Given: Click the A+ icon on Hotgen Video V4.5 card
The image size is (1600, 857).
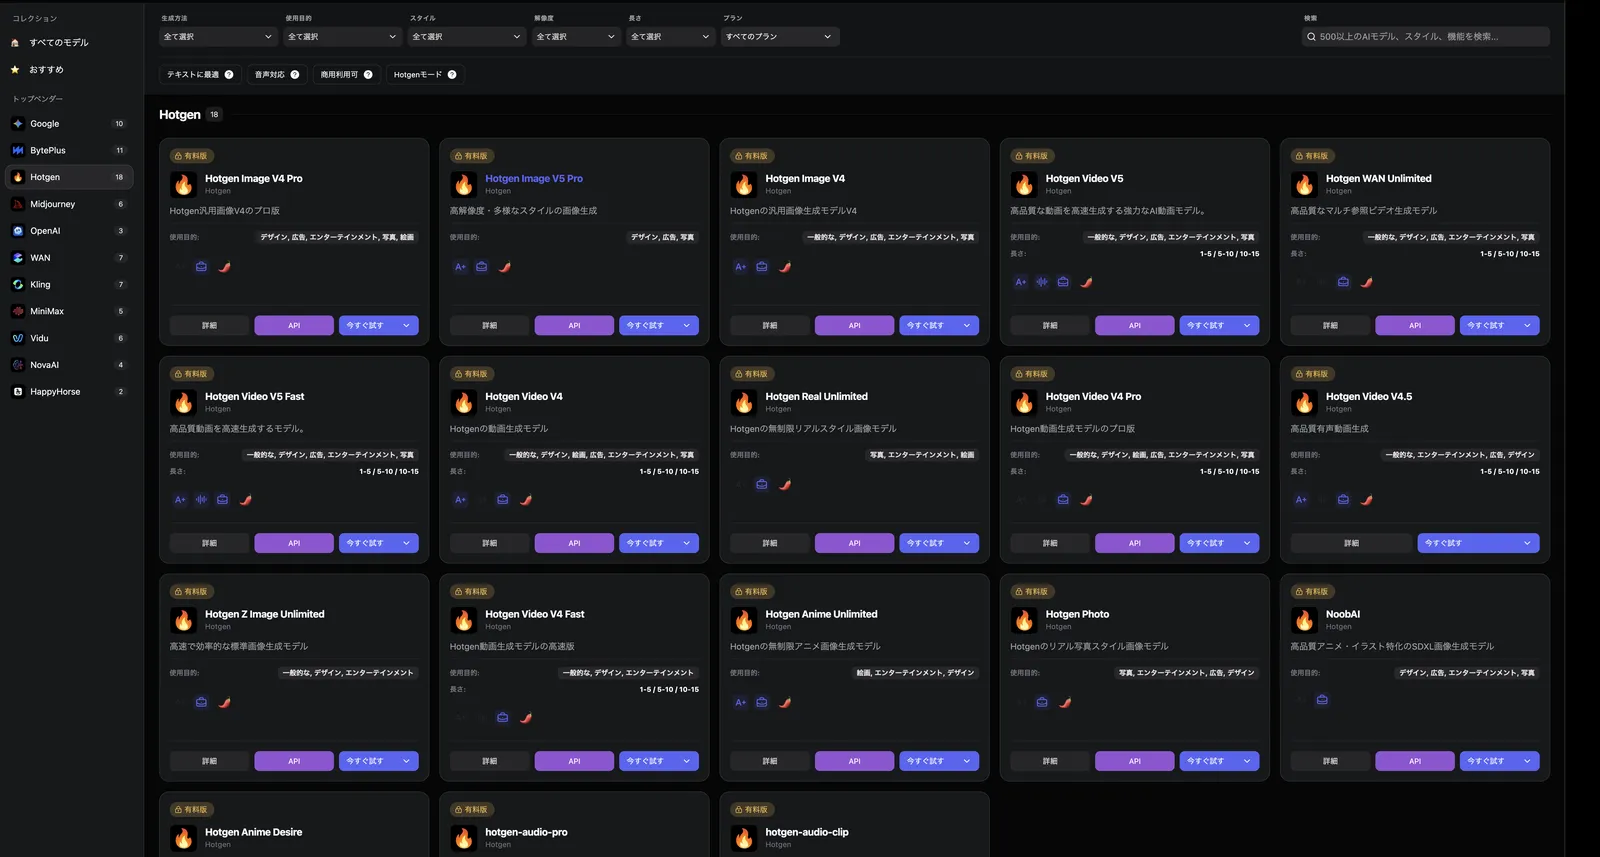Looking at the screenshot, I should pos(1301,500).
